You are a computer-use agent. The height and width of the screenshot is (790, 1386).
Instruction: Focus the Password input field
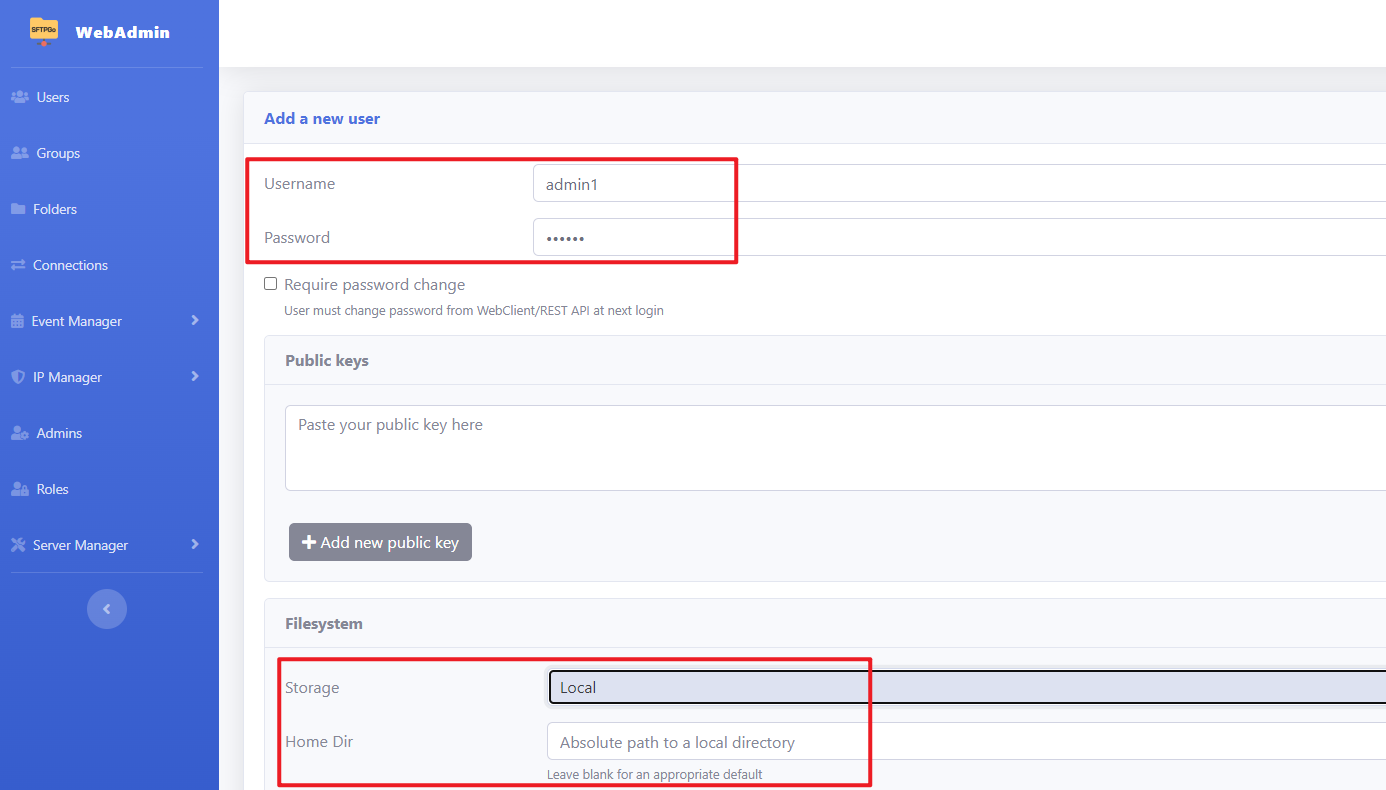pyautogui.click(x=960, y=237)
